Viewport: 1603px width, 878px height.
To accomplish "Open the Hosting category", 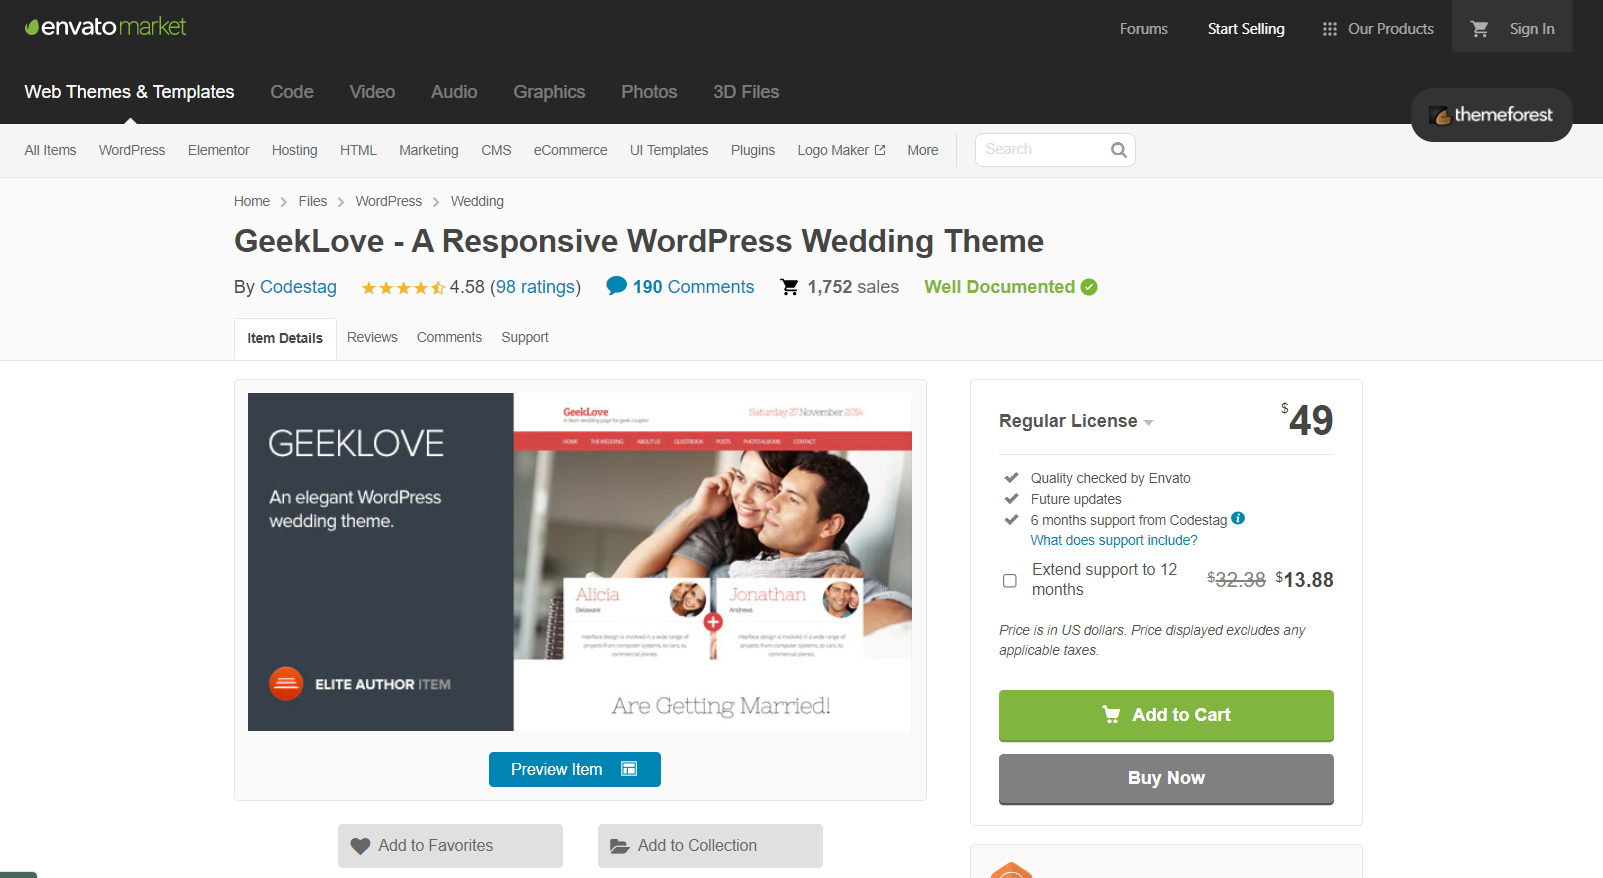I will [295, 150].
